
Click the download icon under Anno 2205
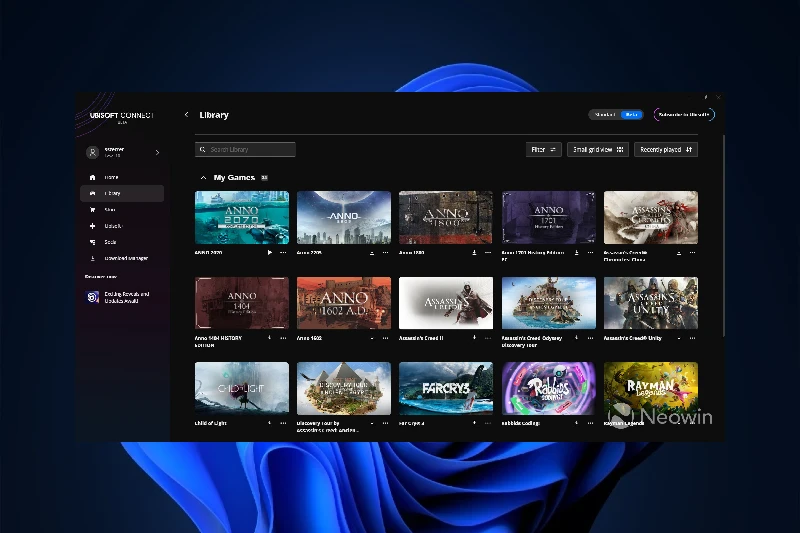pyautogui.click(x=372, y=253)
